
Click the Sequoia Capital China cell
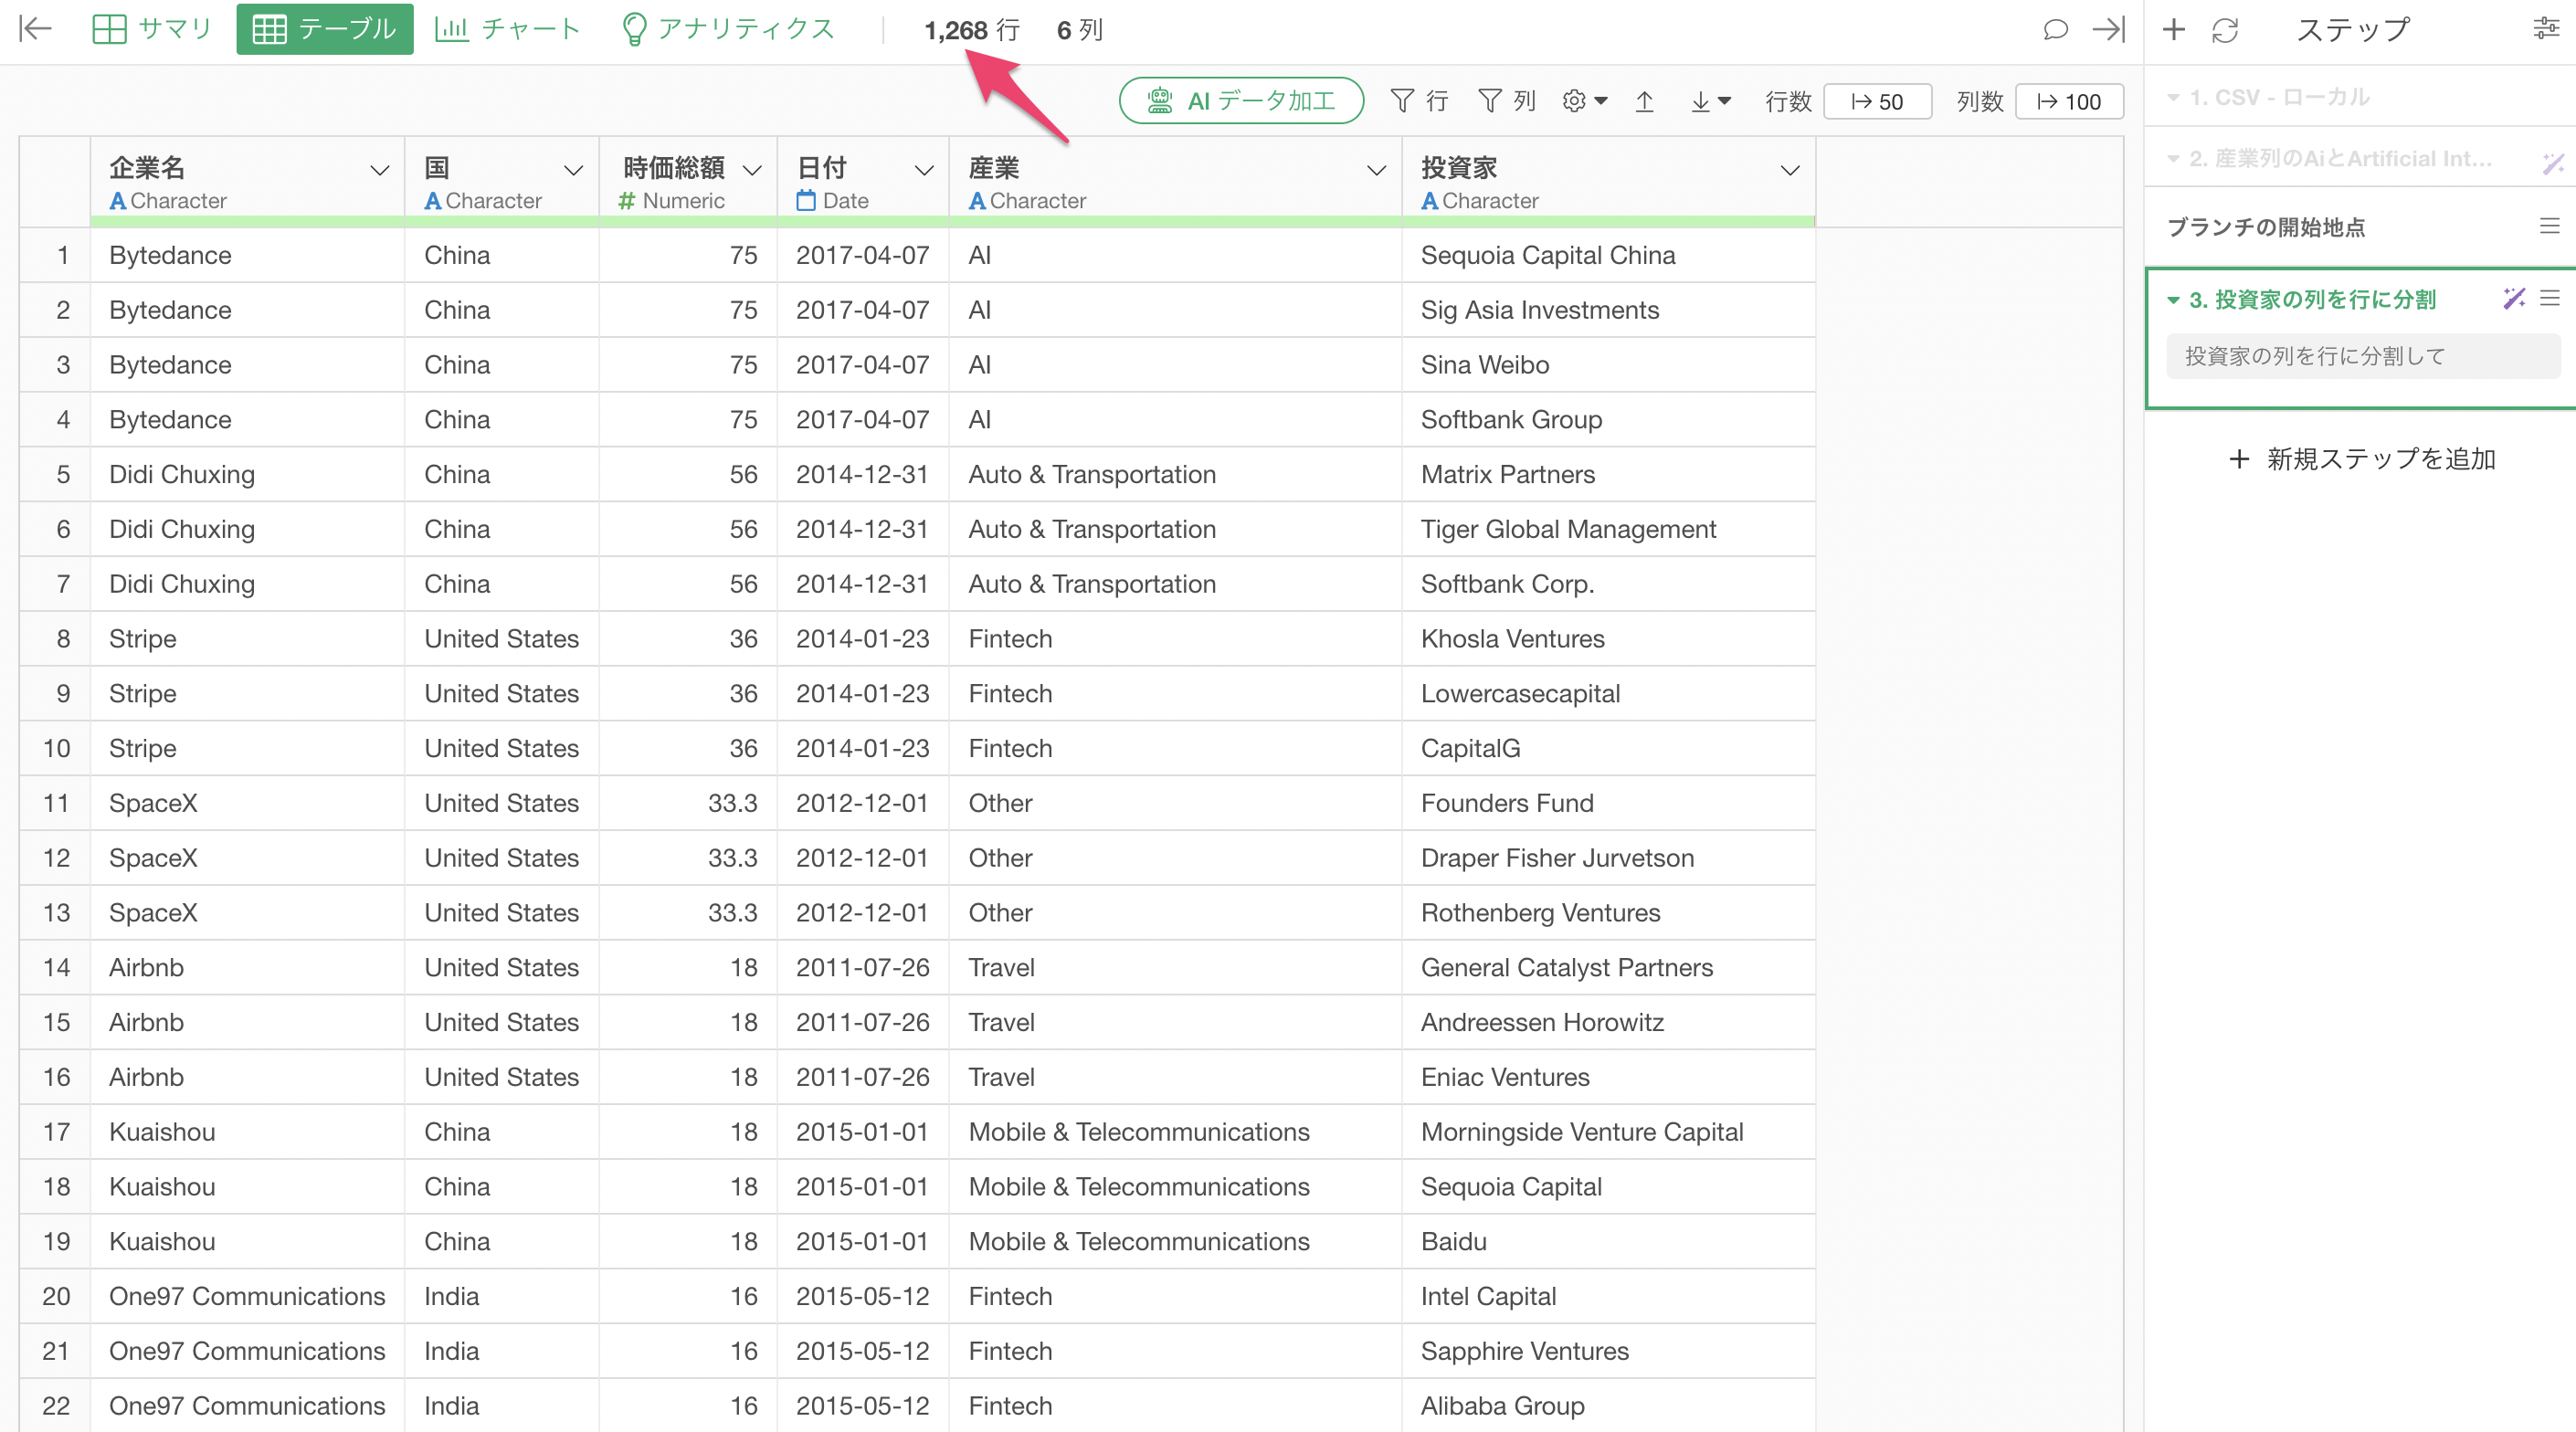(1608, 255)
